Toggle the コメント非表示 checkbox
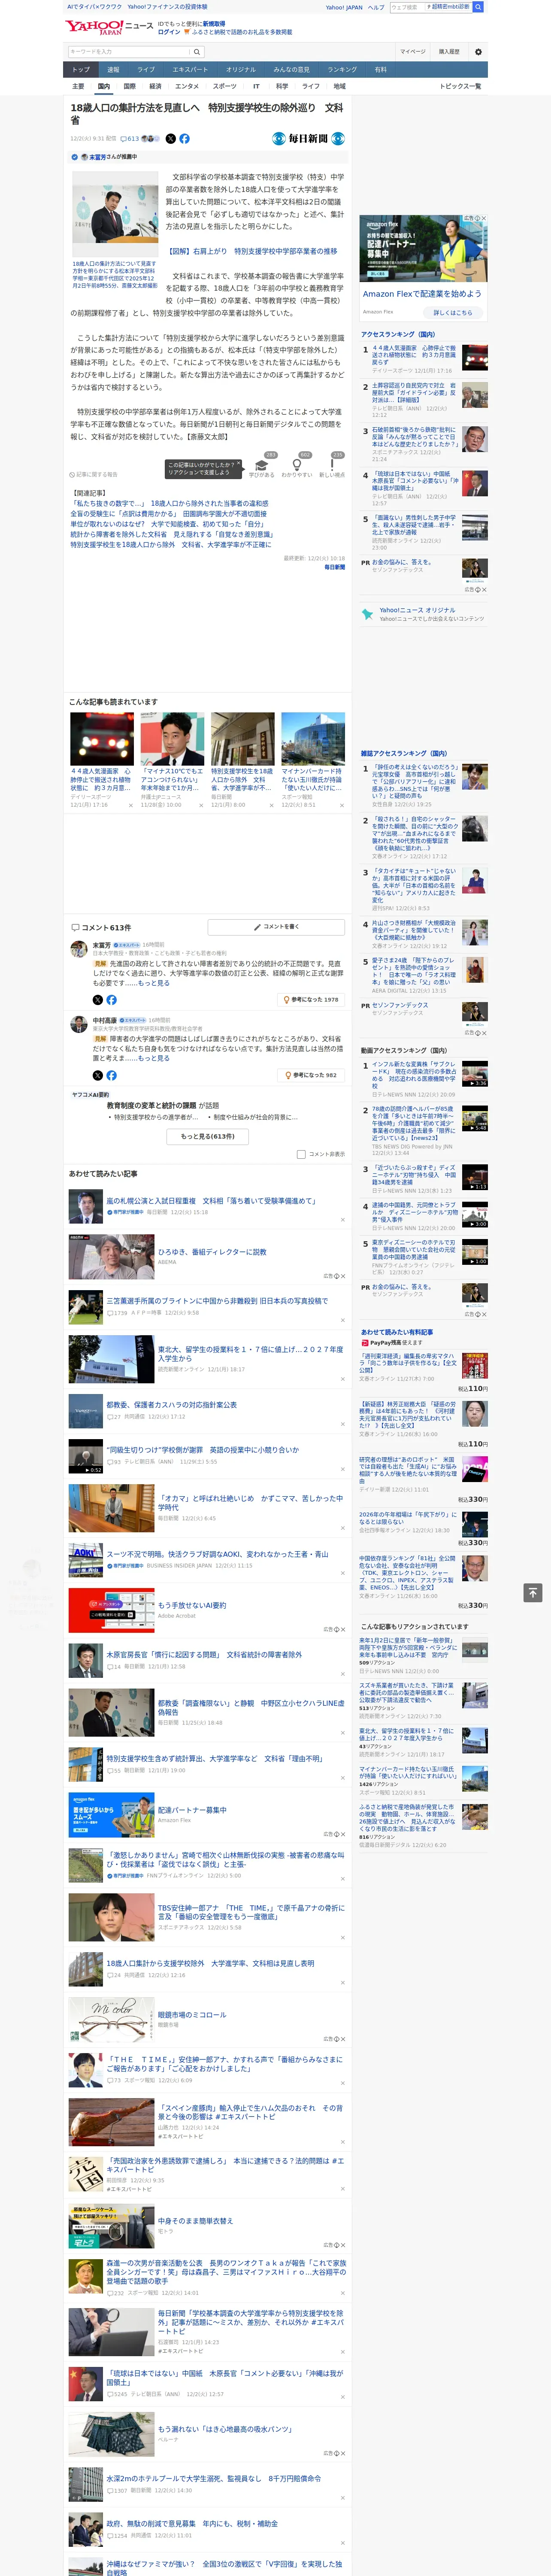Viewport: 551px width, 2576px height. (301, 1154)
